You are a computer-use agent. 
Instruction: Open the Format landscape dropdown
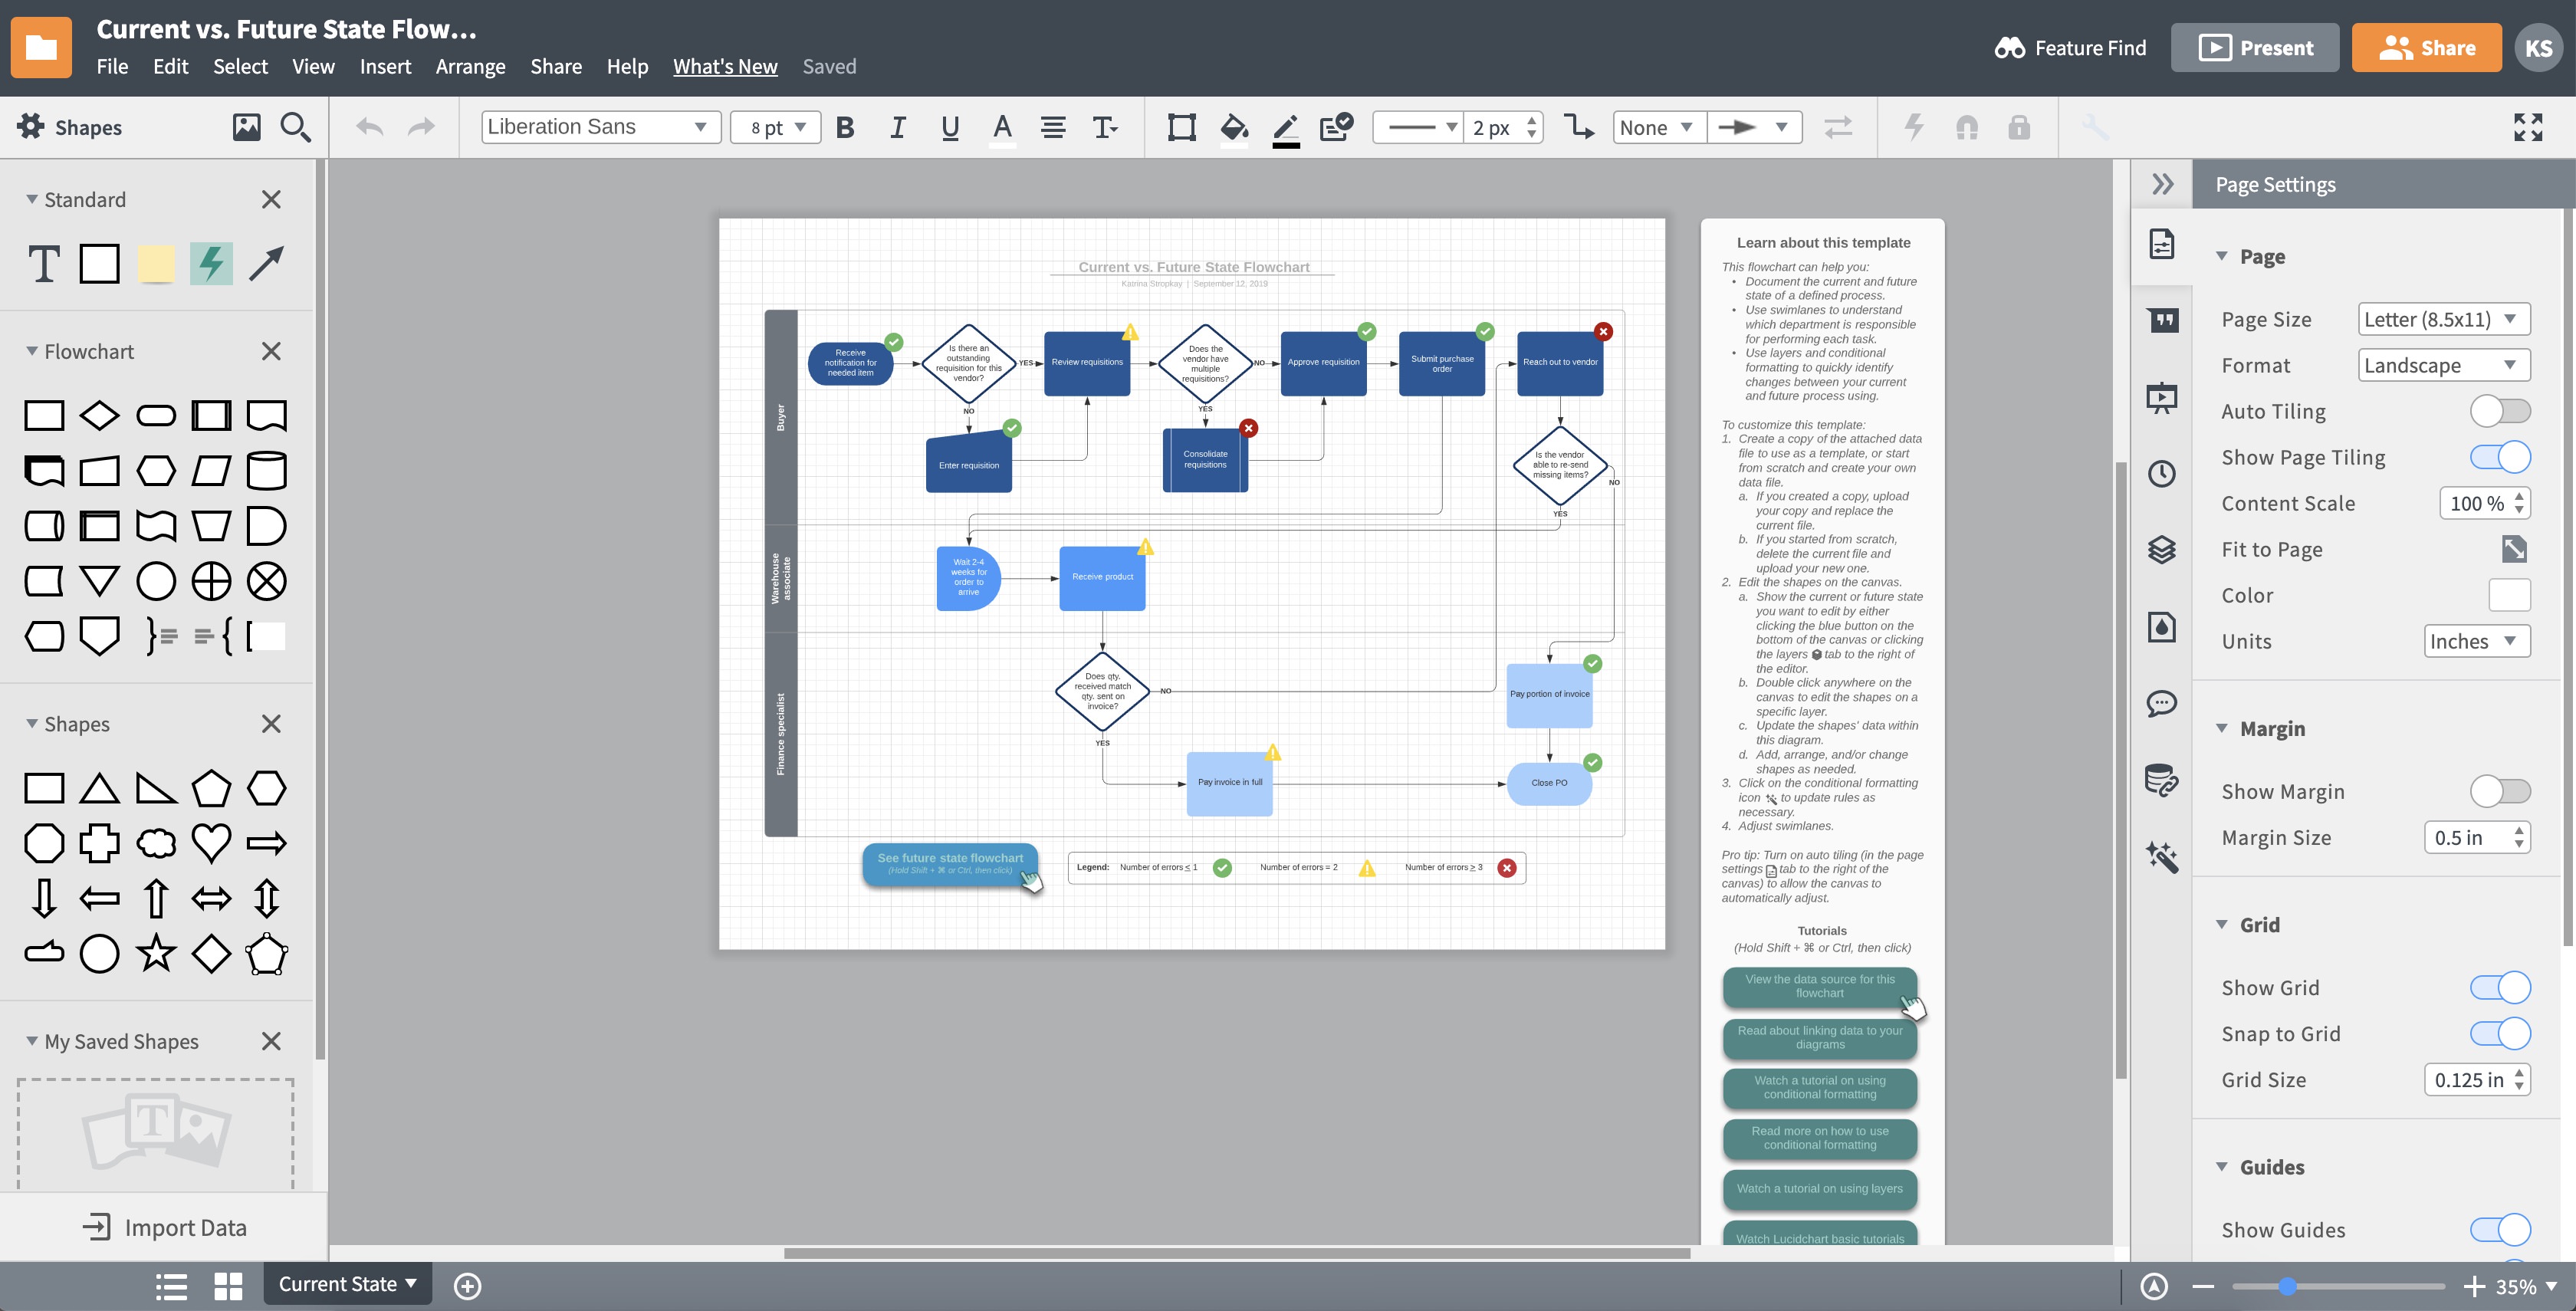[2444, 364]
